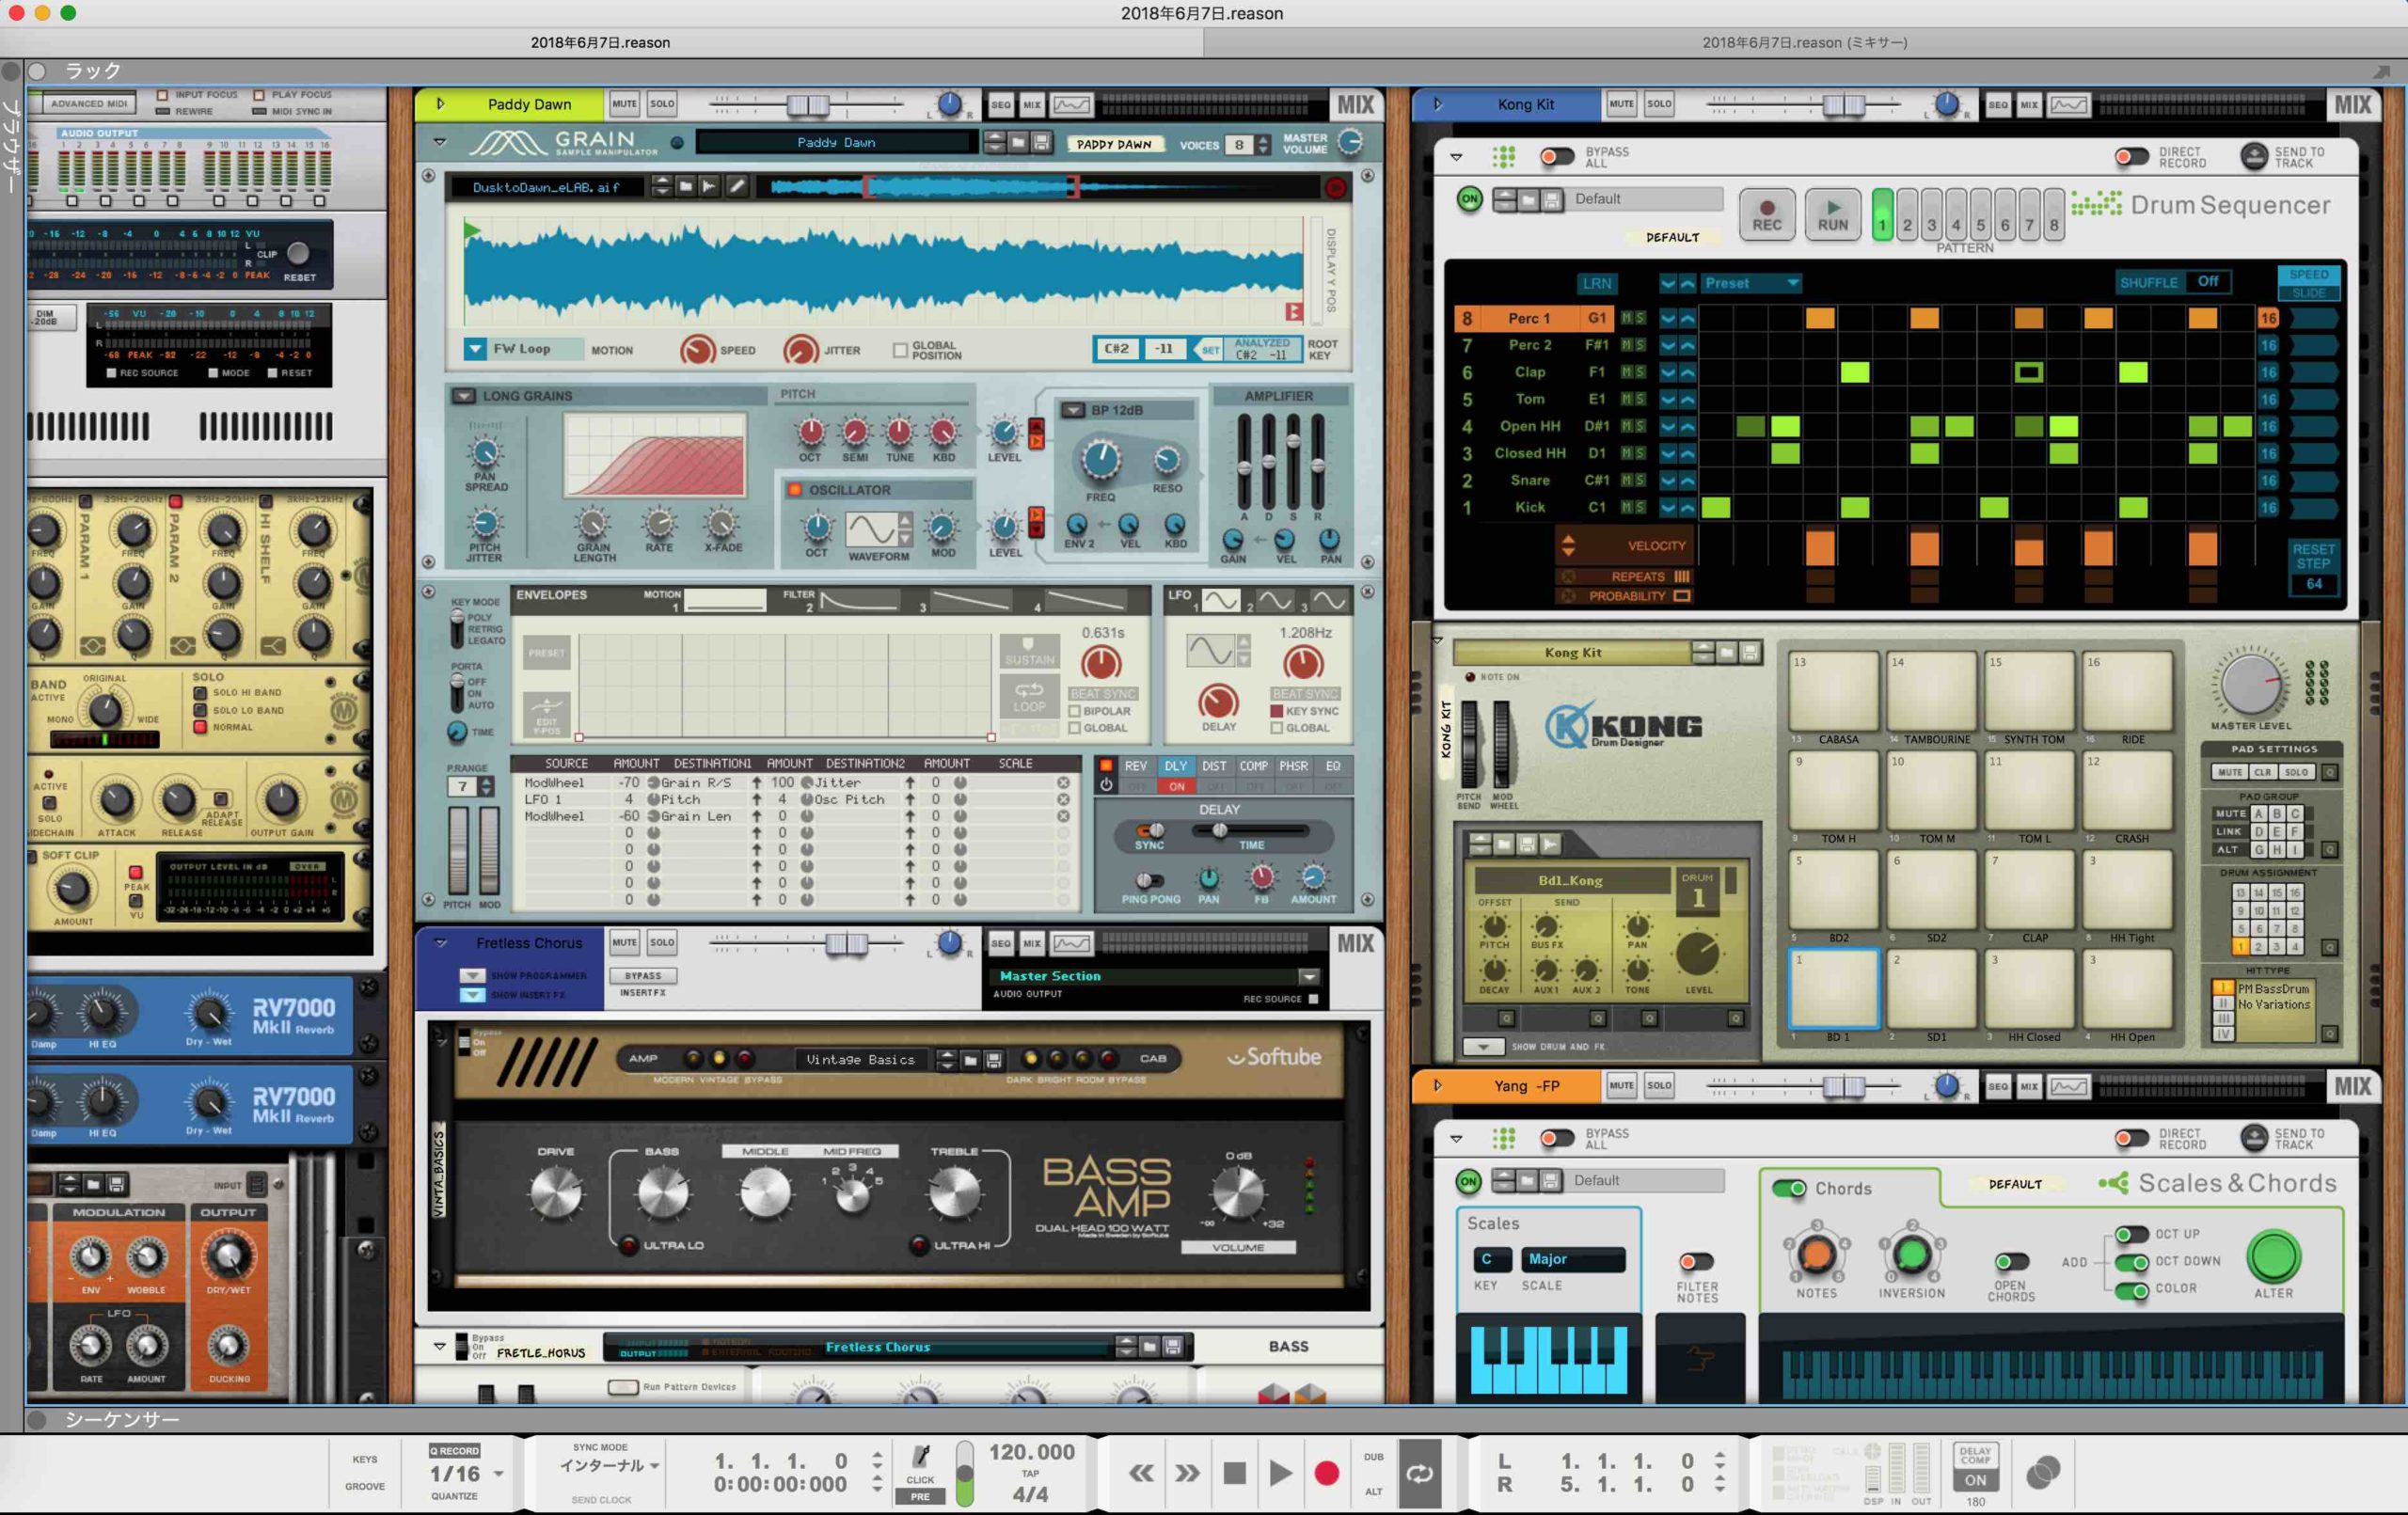Toggle the Chords switch in Scales & Chords
The height and width of the screenshot is (1515, 2408).
(x=1788, y=1188)
